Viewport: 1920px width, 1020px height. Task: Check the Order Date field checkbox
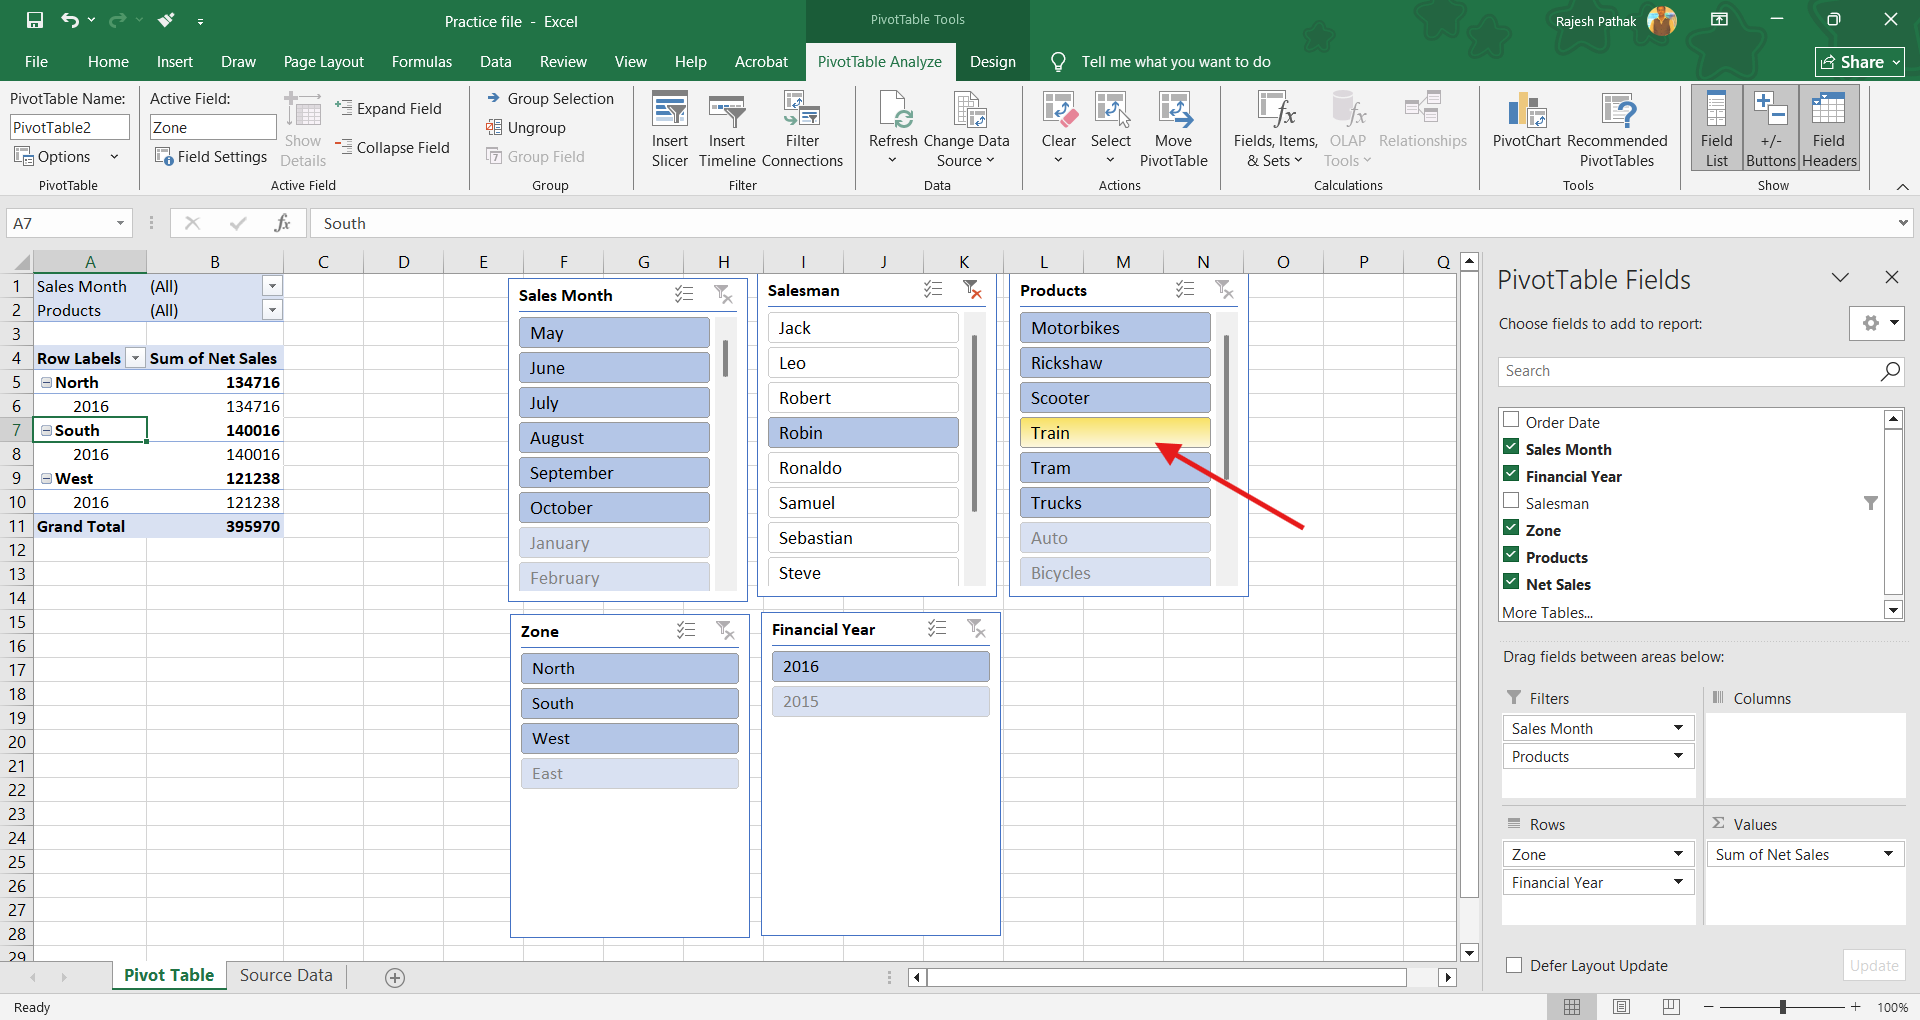coord(1511,421)
